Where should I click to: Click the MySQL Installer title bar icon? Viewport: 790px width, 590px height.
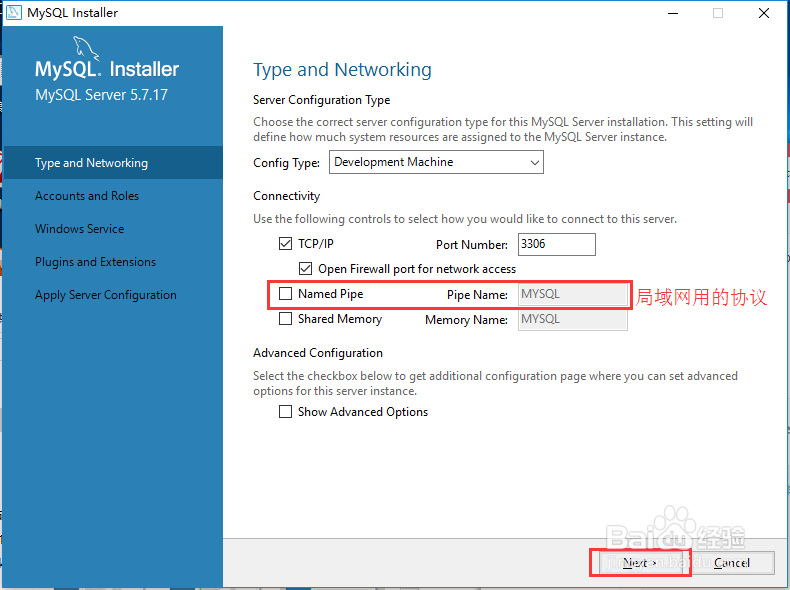[14, 13]
